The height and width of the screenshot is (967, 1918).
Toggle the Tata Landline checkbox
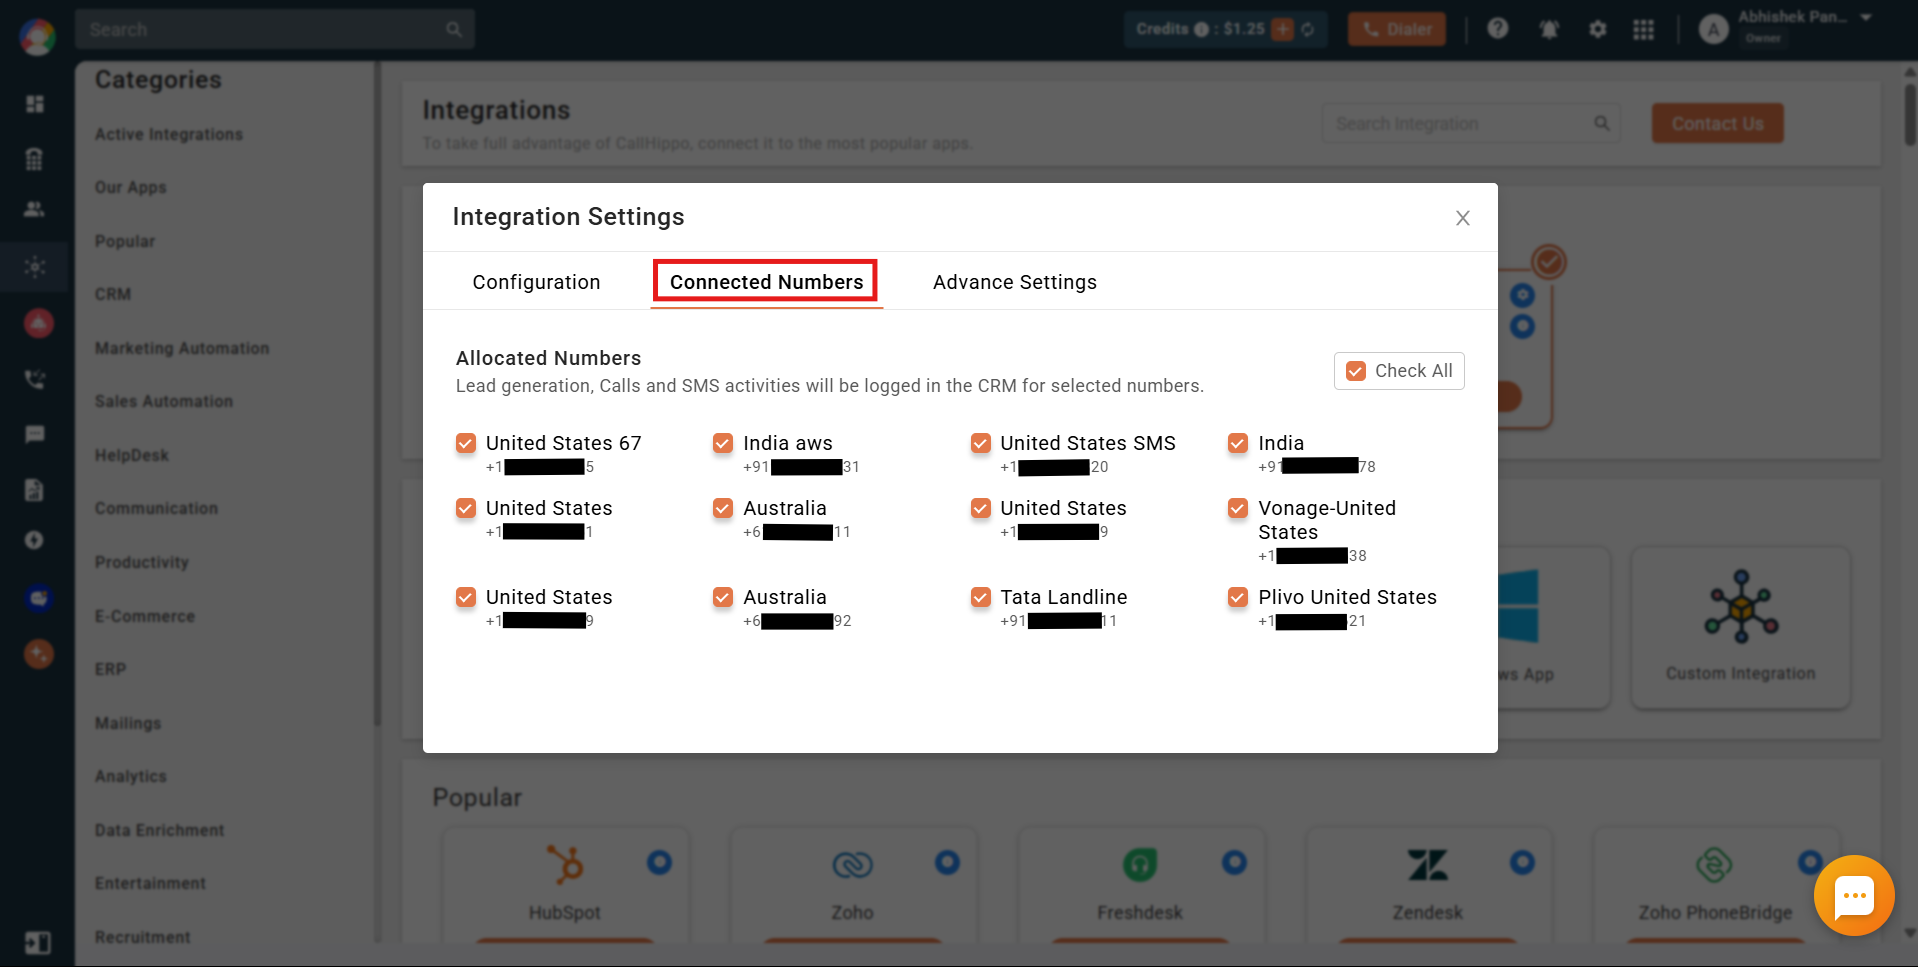tap(981, 597)
